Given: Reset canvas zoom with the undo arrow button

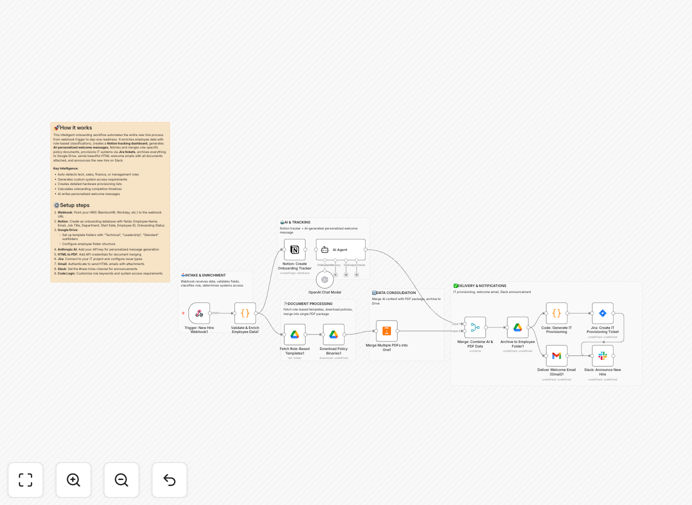Looking at the screenshot, I should [x=169, y=480].
